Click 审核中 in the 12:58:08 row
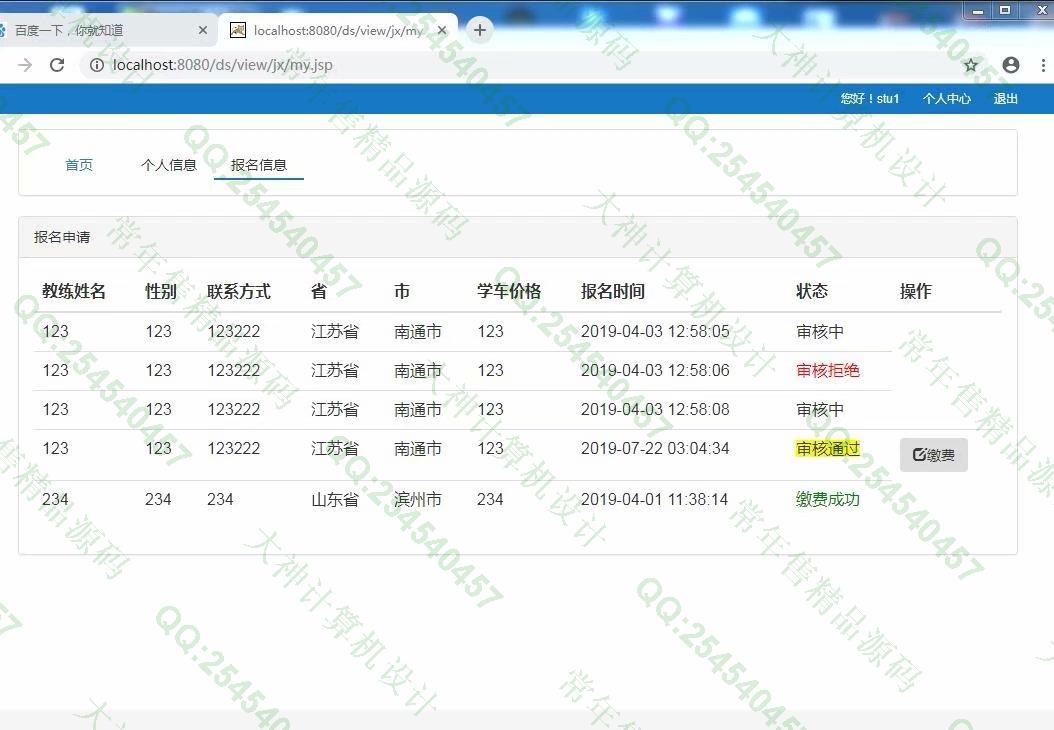Viewport: 1054px width, 730px height. pos(819,409)
